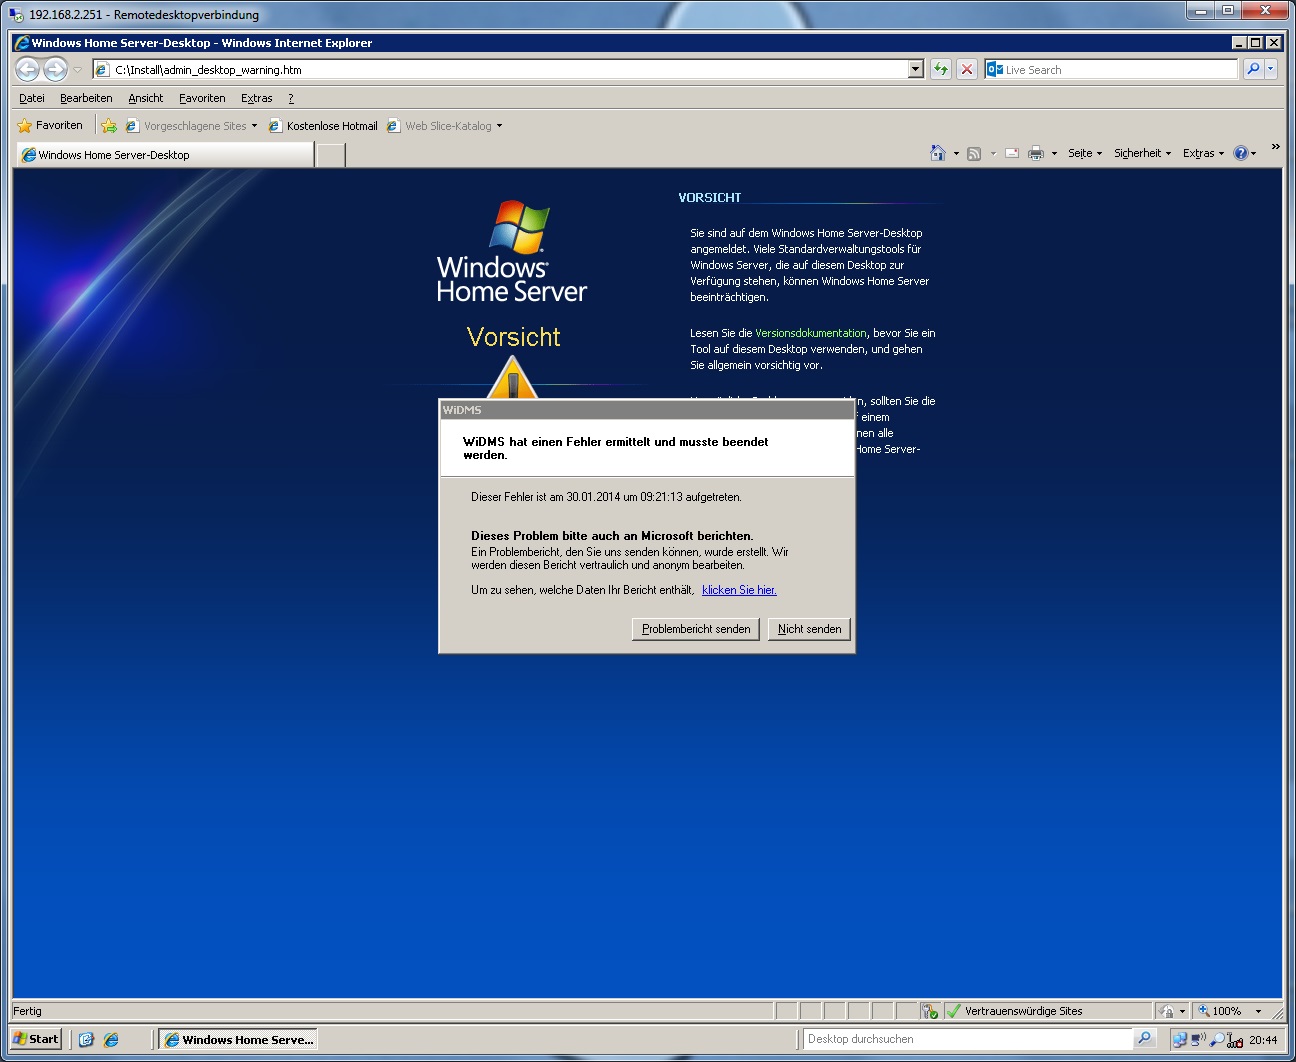Click desktop search magnifier button
This screenshot has height=1062, width=1296.
click(1145, 1039)
